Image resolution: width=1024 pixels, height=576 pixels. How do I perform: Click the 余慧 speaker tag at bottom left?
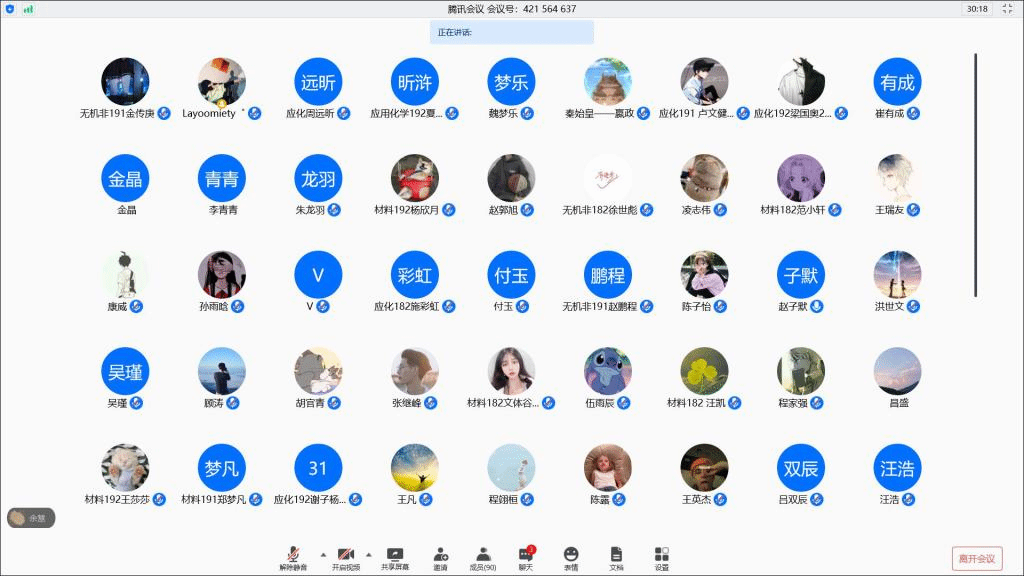click(31, 518)
